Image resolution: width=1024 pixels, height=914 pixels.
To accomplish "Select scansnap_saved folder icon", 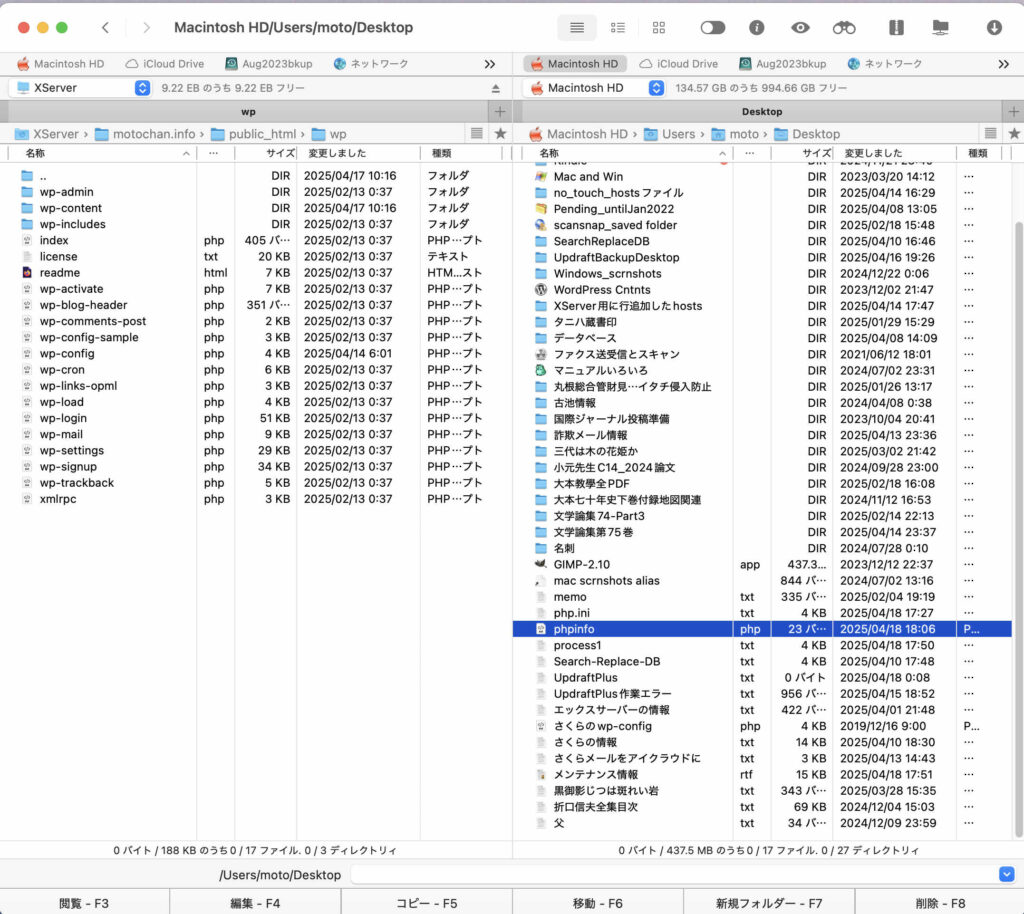I will [x=541, y=225].
